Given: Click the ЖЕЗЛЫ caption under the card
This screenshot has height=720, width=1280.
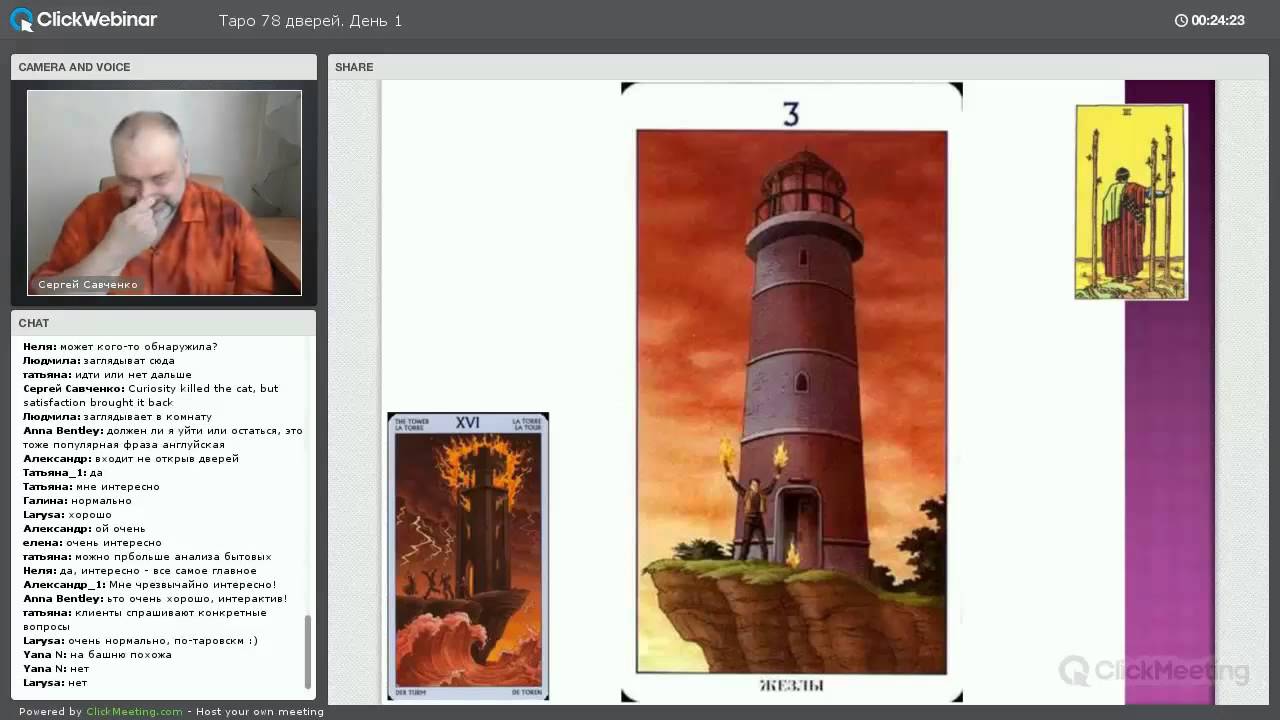Looking at the screenshot, I should point(792,686).
